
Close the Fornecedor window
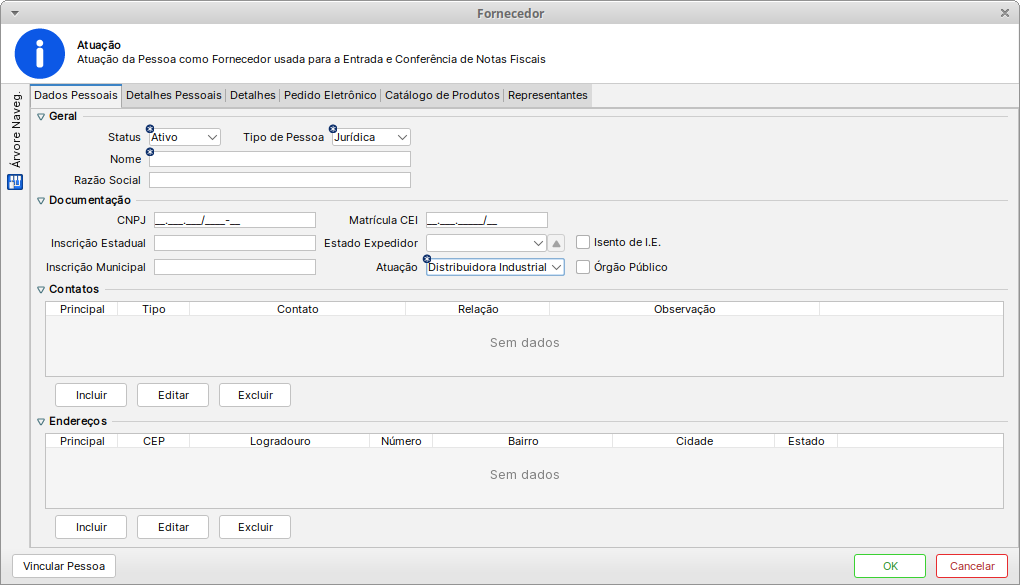tap(1005, 13)
